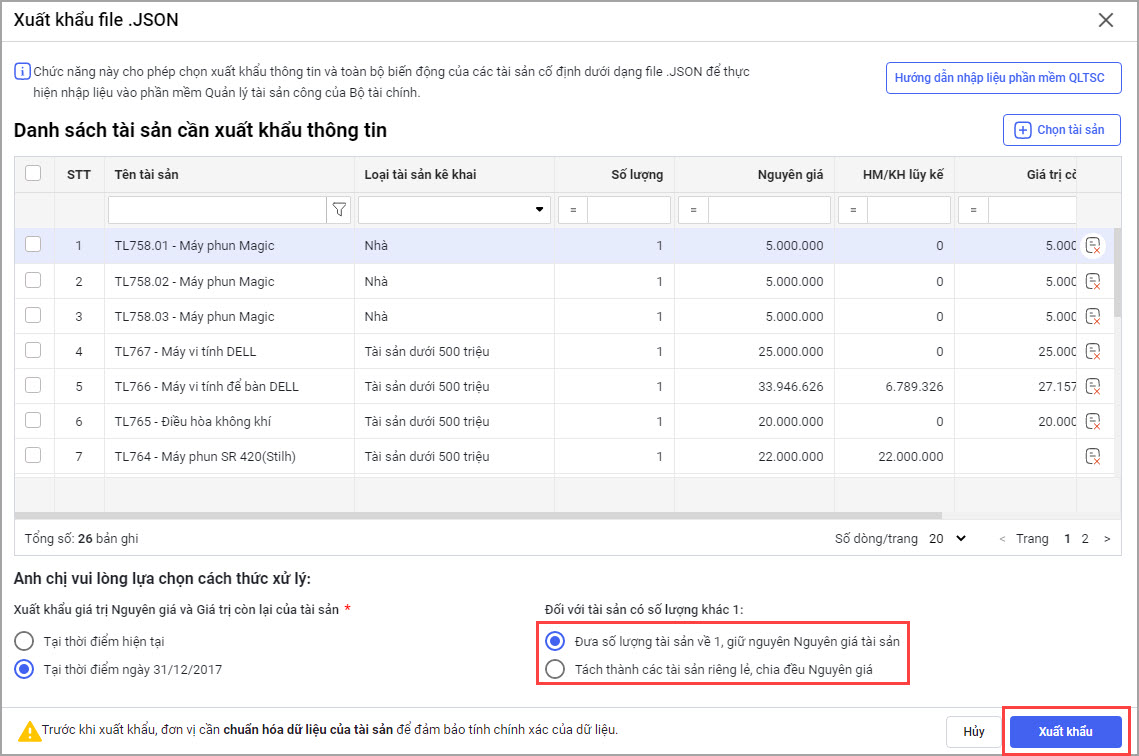Click the Tên tài sản filter text field
This screenshot has height=756, width=1139.
[x=217, y=210]
